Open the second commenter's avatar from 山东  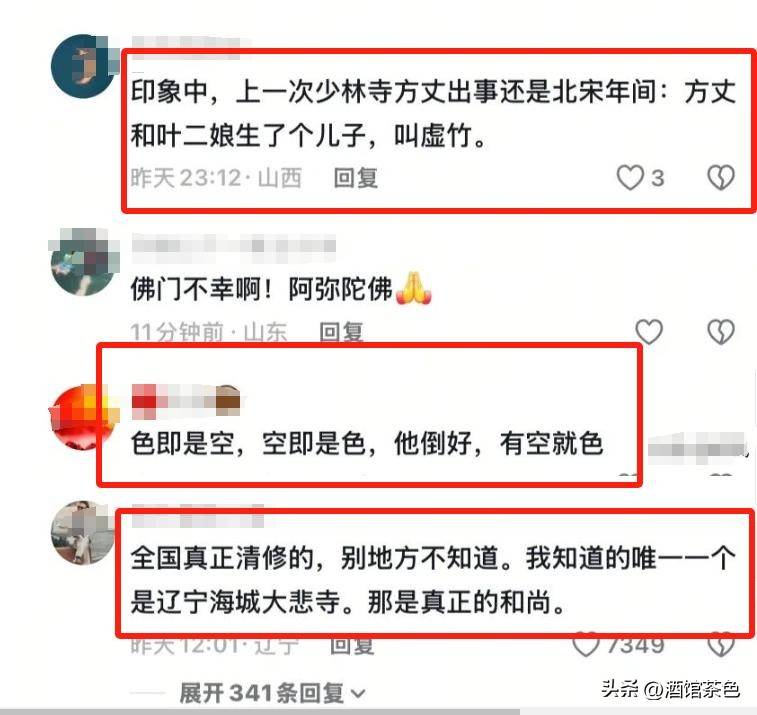click(x=84, y=262)
